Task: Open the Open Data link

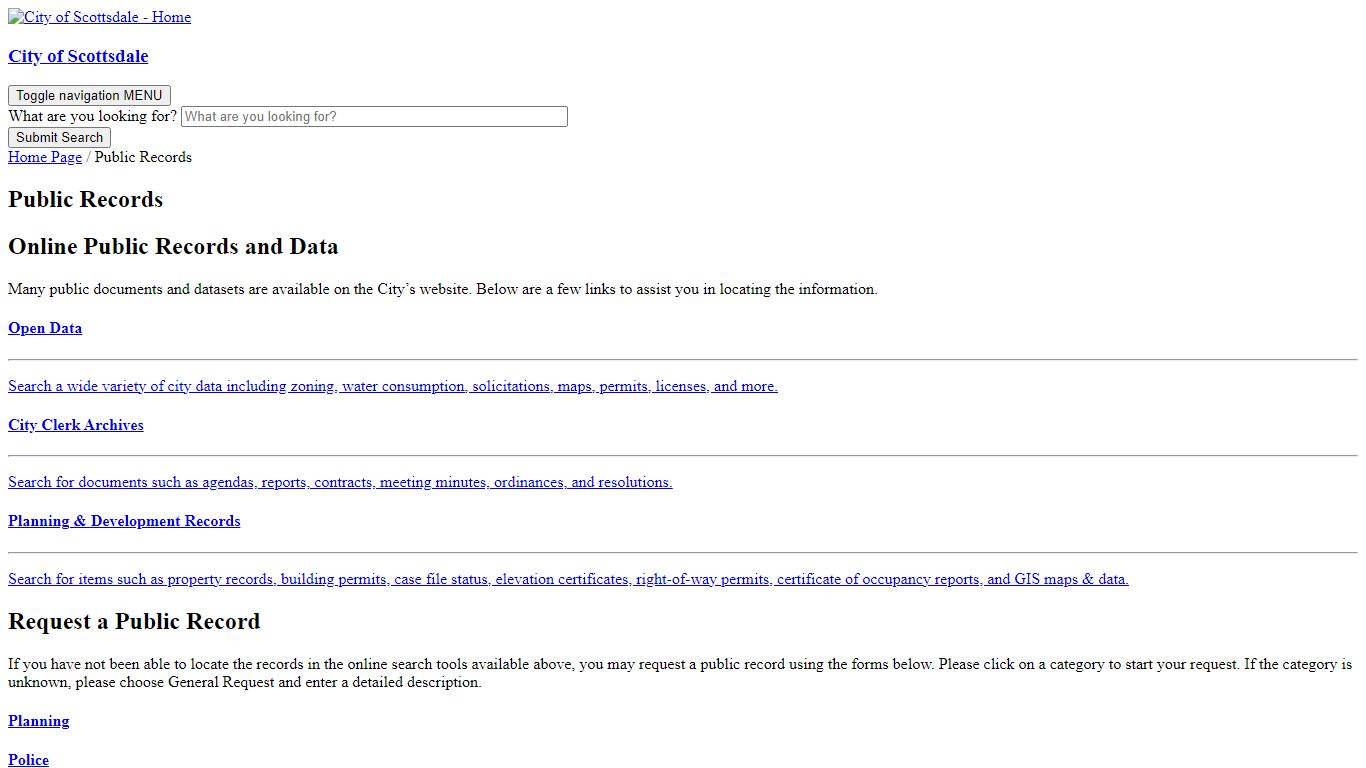Action: [45, 328]
